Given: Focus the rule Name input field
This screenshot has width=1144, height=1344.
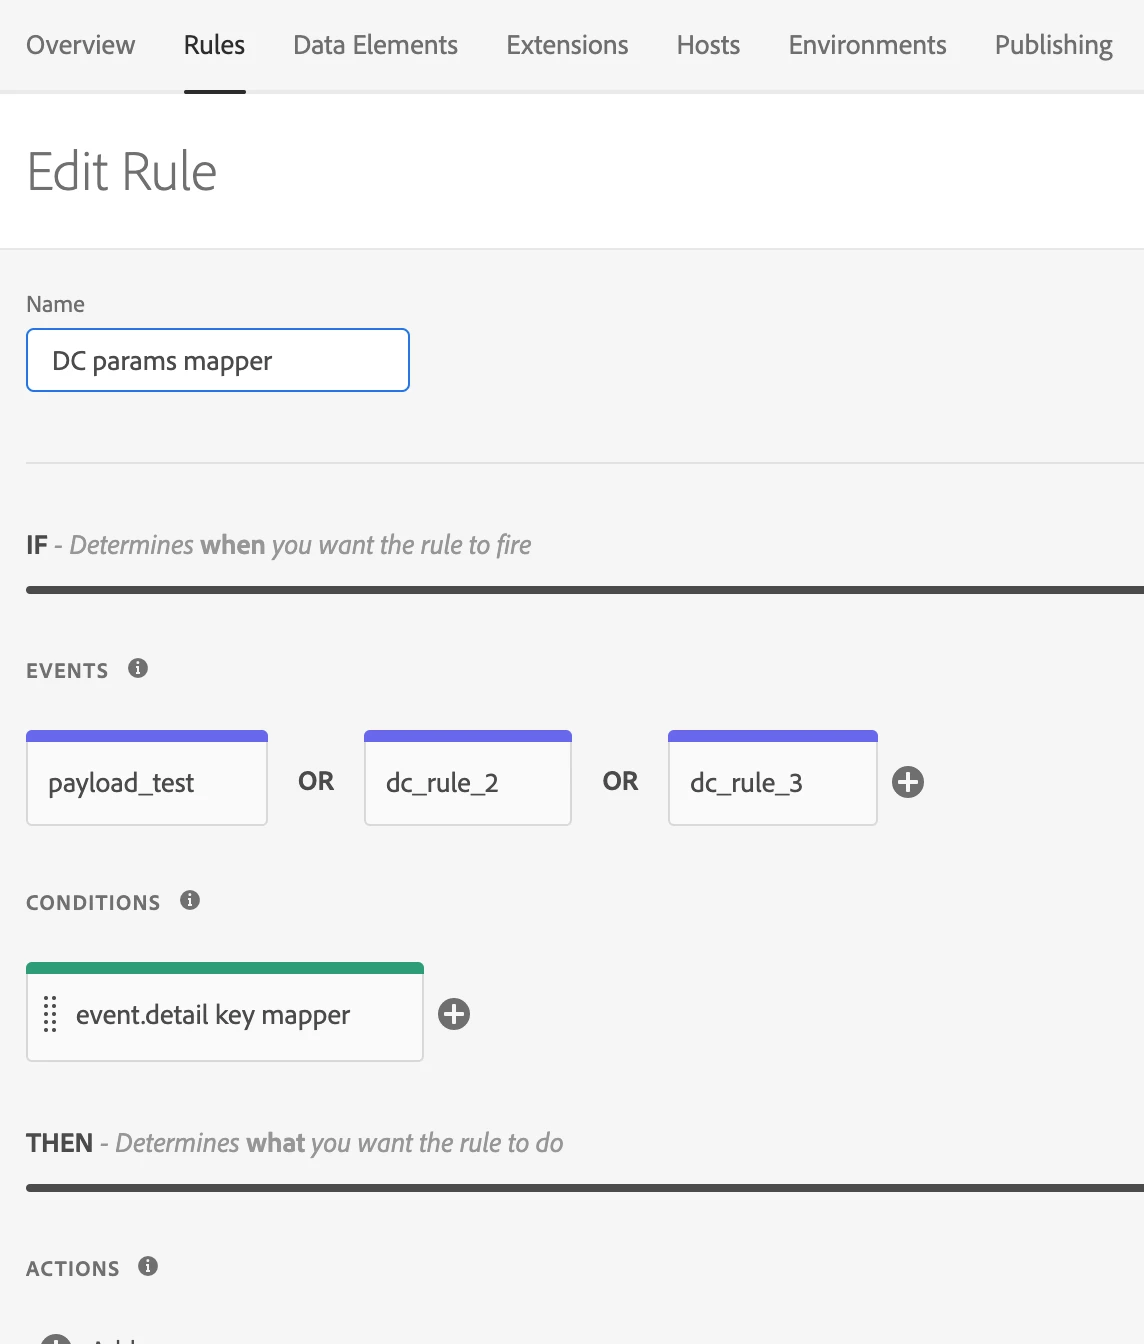Looking at the screenshot, I should (218, 360).
